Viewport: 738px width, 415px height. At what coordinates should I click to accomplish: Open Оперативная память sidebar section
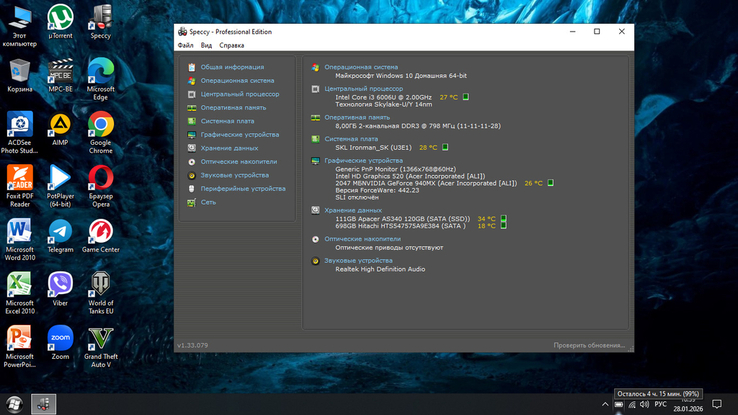(x=233, y=107)
